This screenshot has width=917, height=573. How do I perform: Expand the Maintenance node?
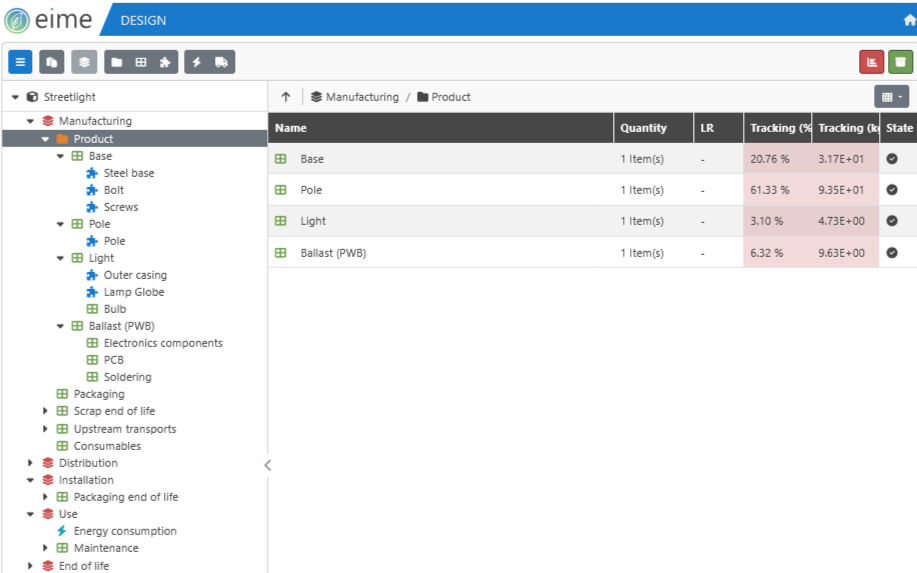pos(45,548)
